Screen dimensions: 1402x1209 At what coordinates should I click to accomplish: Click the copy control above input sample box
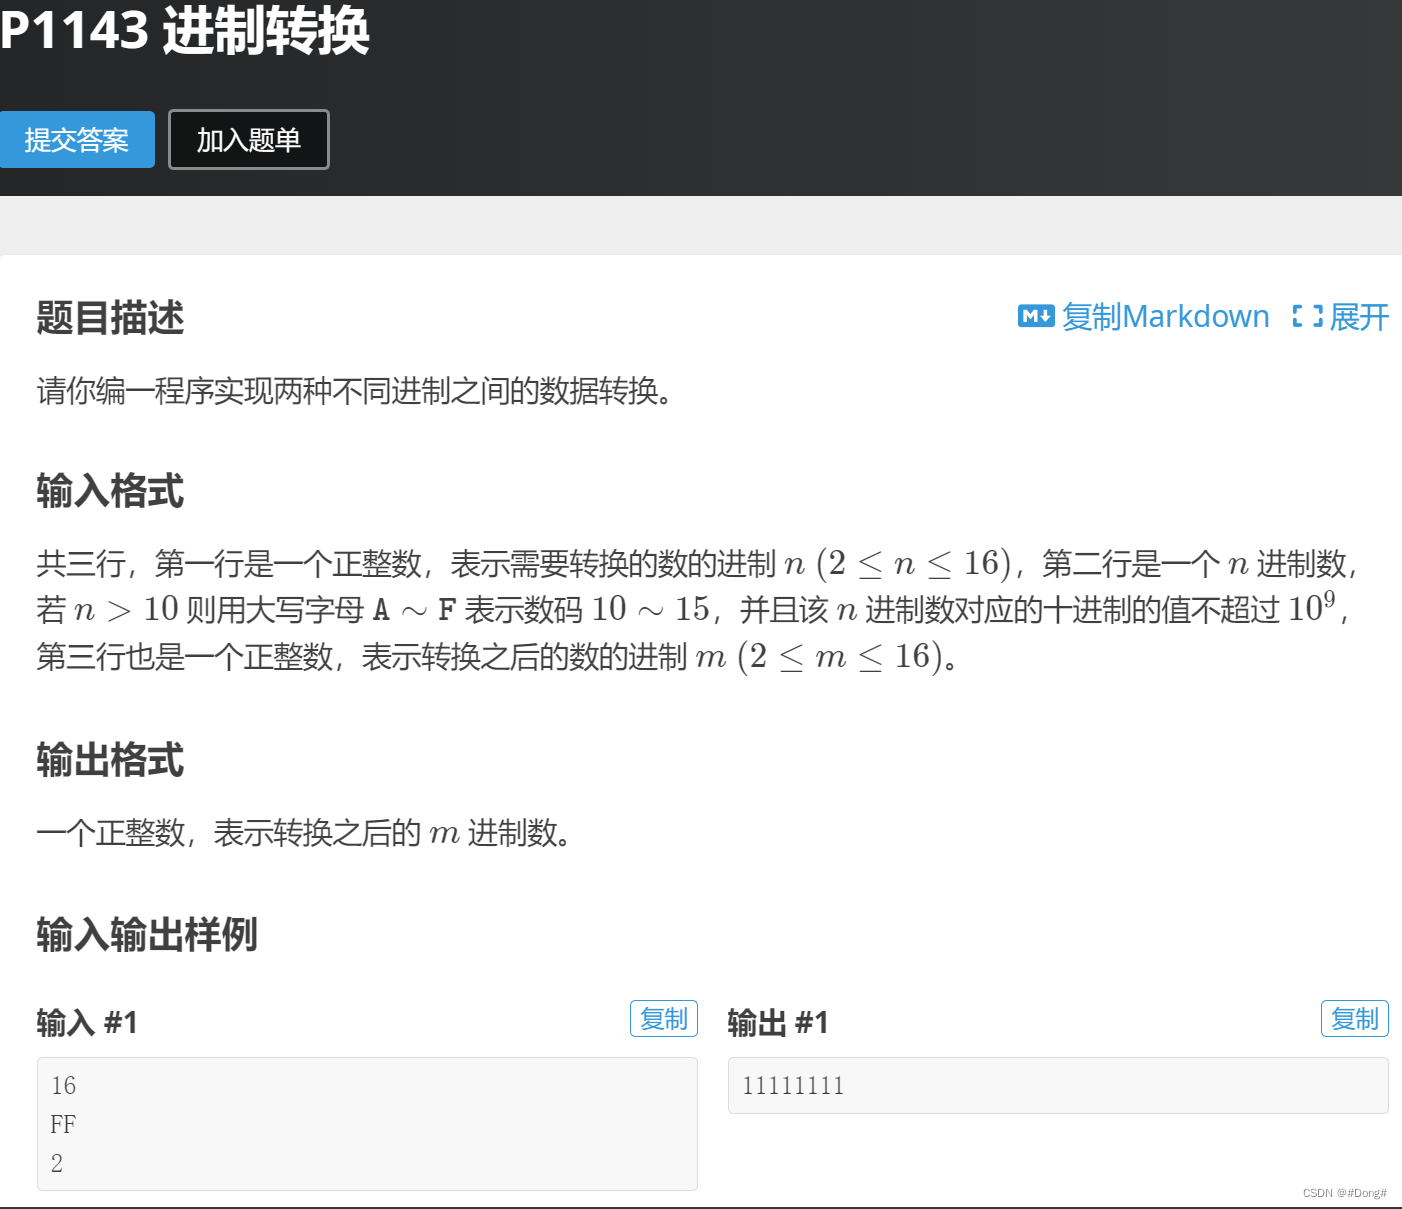pos(663,1018)
